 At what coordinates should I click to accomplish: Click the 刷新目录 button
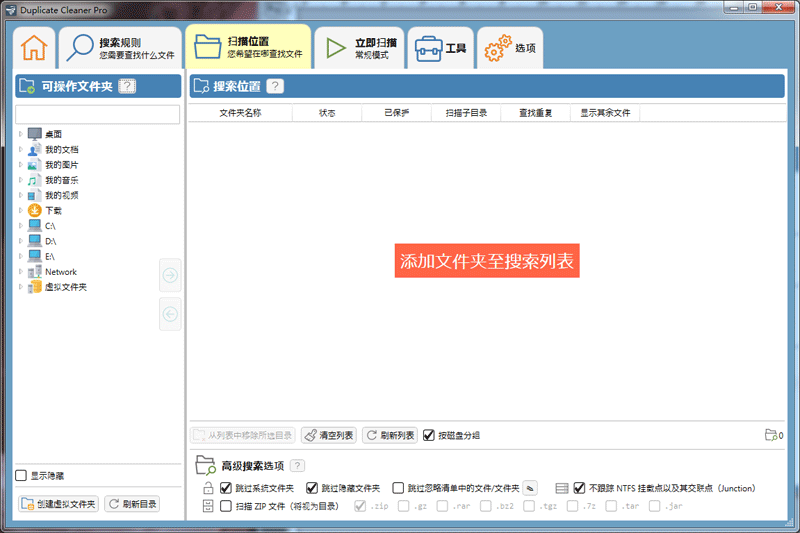click(x=132, y=504)
